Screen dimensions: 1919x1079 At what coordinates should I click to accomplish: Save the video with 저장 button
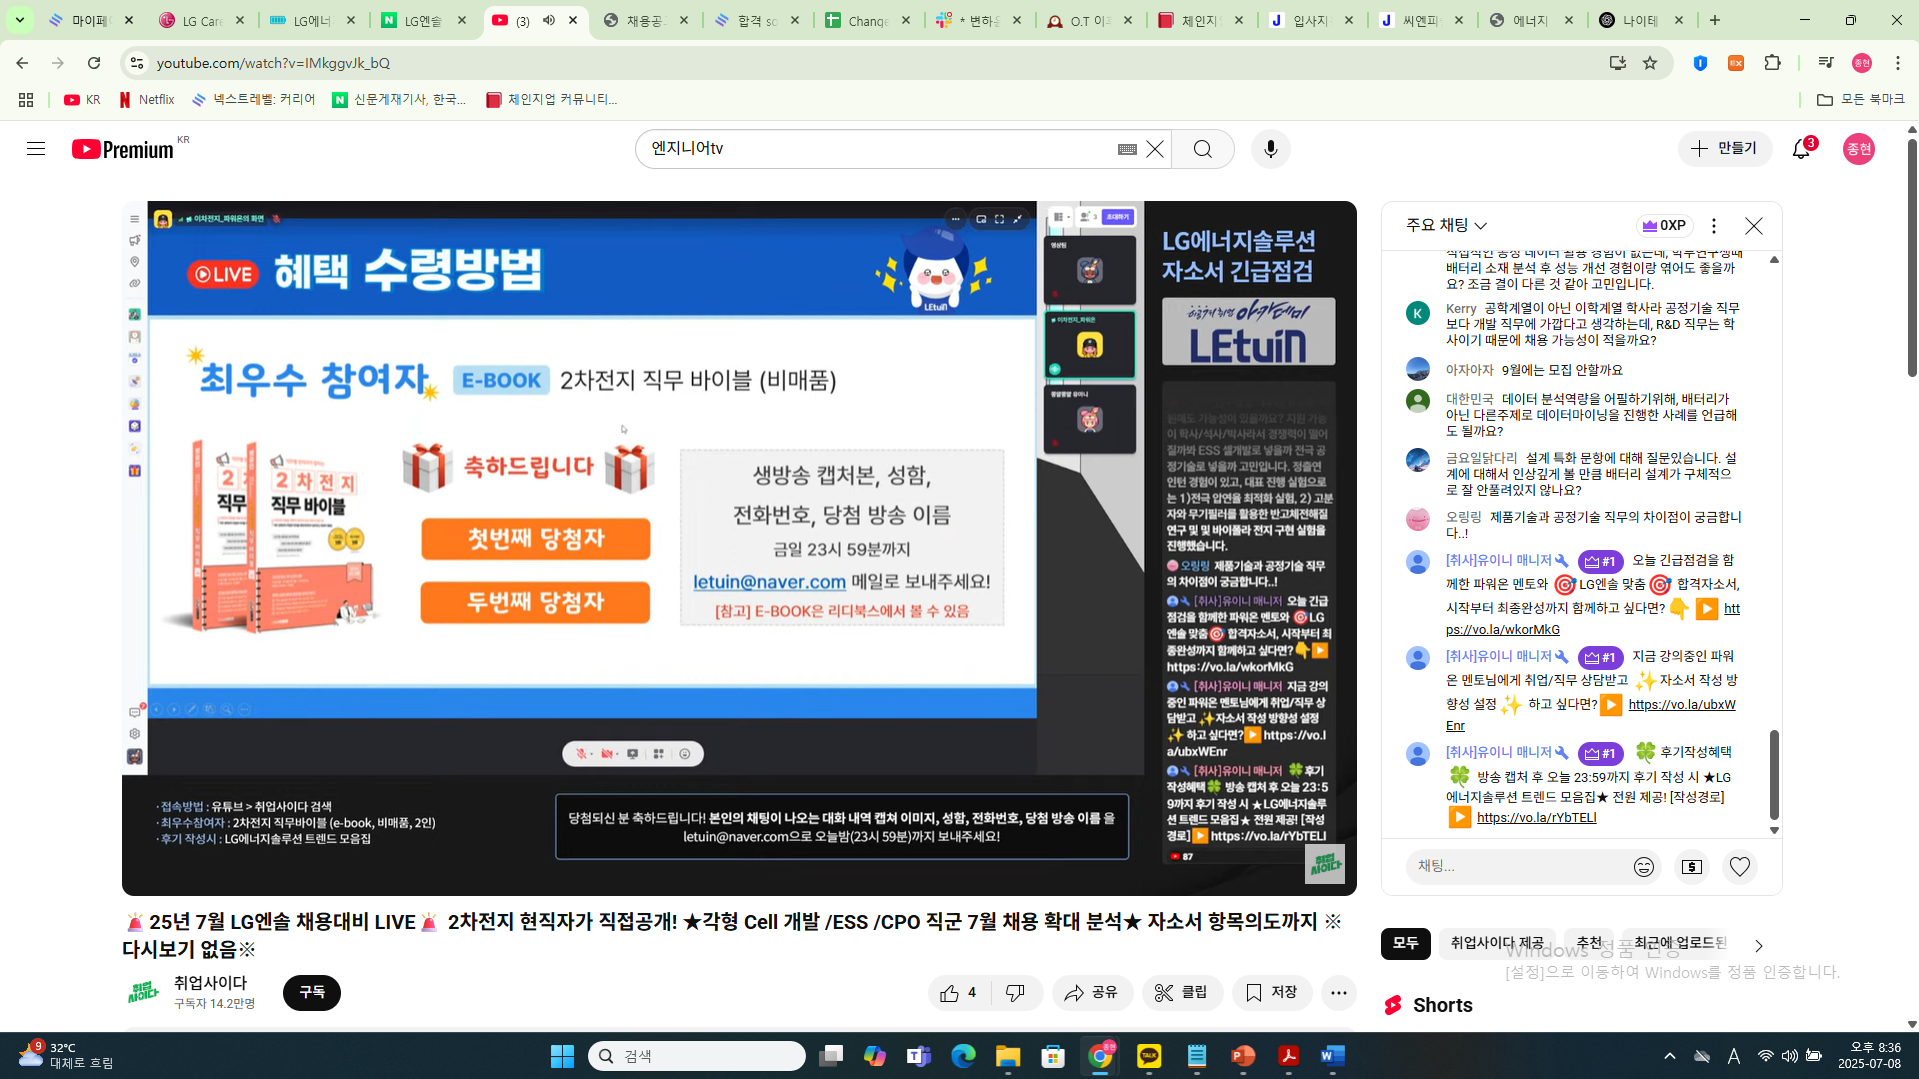tap(1272, 993)
